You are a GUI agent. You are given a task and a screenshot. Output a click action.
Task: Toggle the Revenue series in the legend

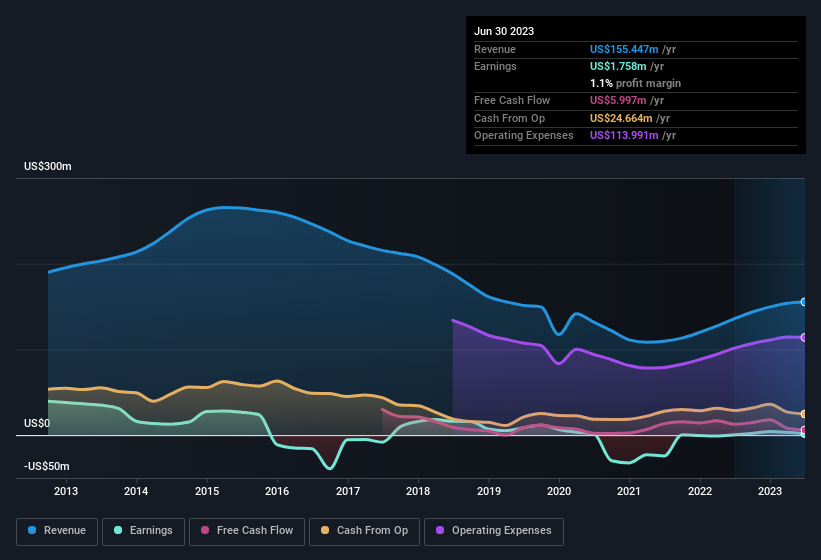pyautogui.click(x=58, y=531)
